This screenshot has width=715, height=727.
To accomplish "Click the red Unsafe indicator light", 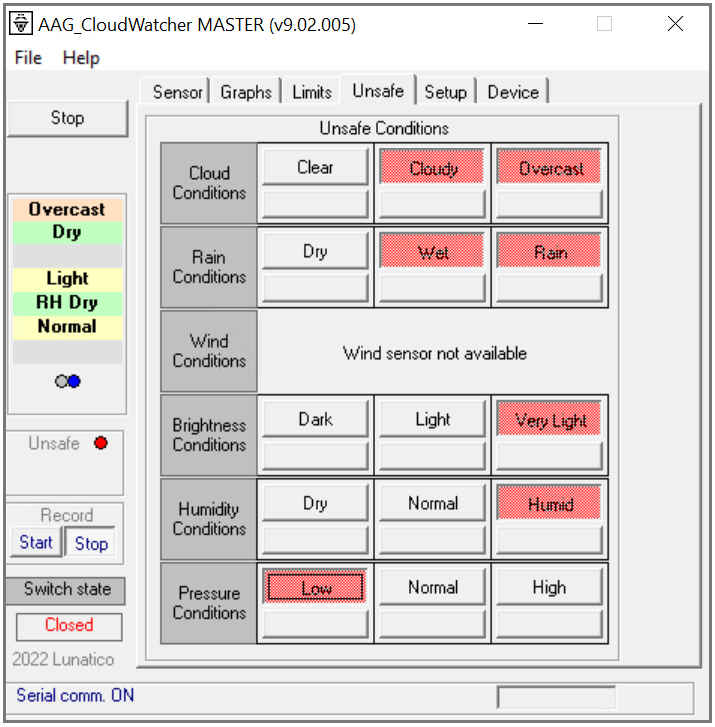I will (x=101, y=443).
